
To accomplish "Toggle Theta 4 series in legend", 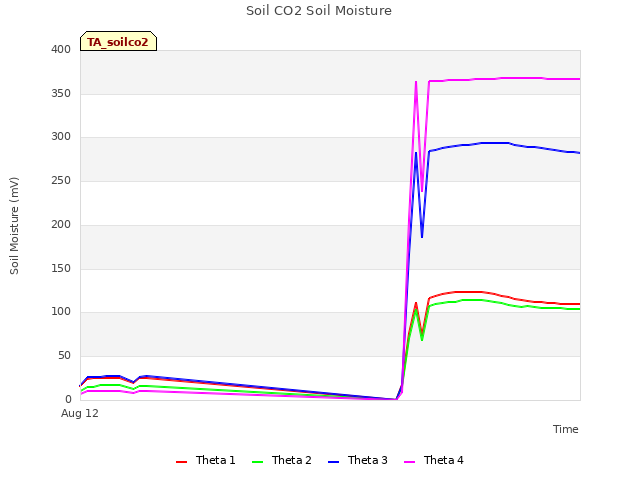I will click(433, 460).
